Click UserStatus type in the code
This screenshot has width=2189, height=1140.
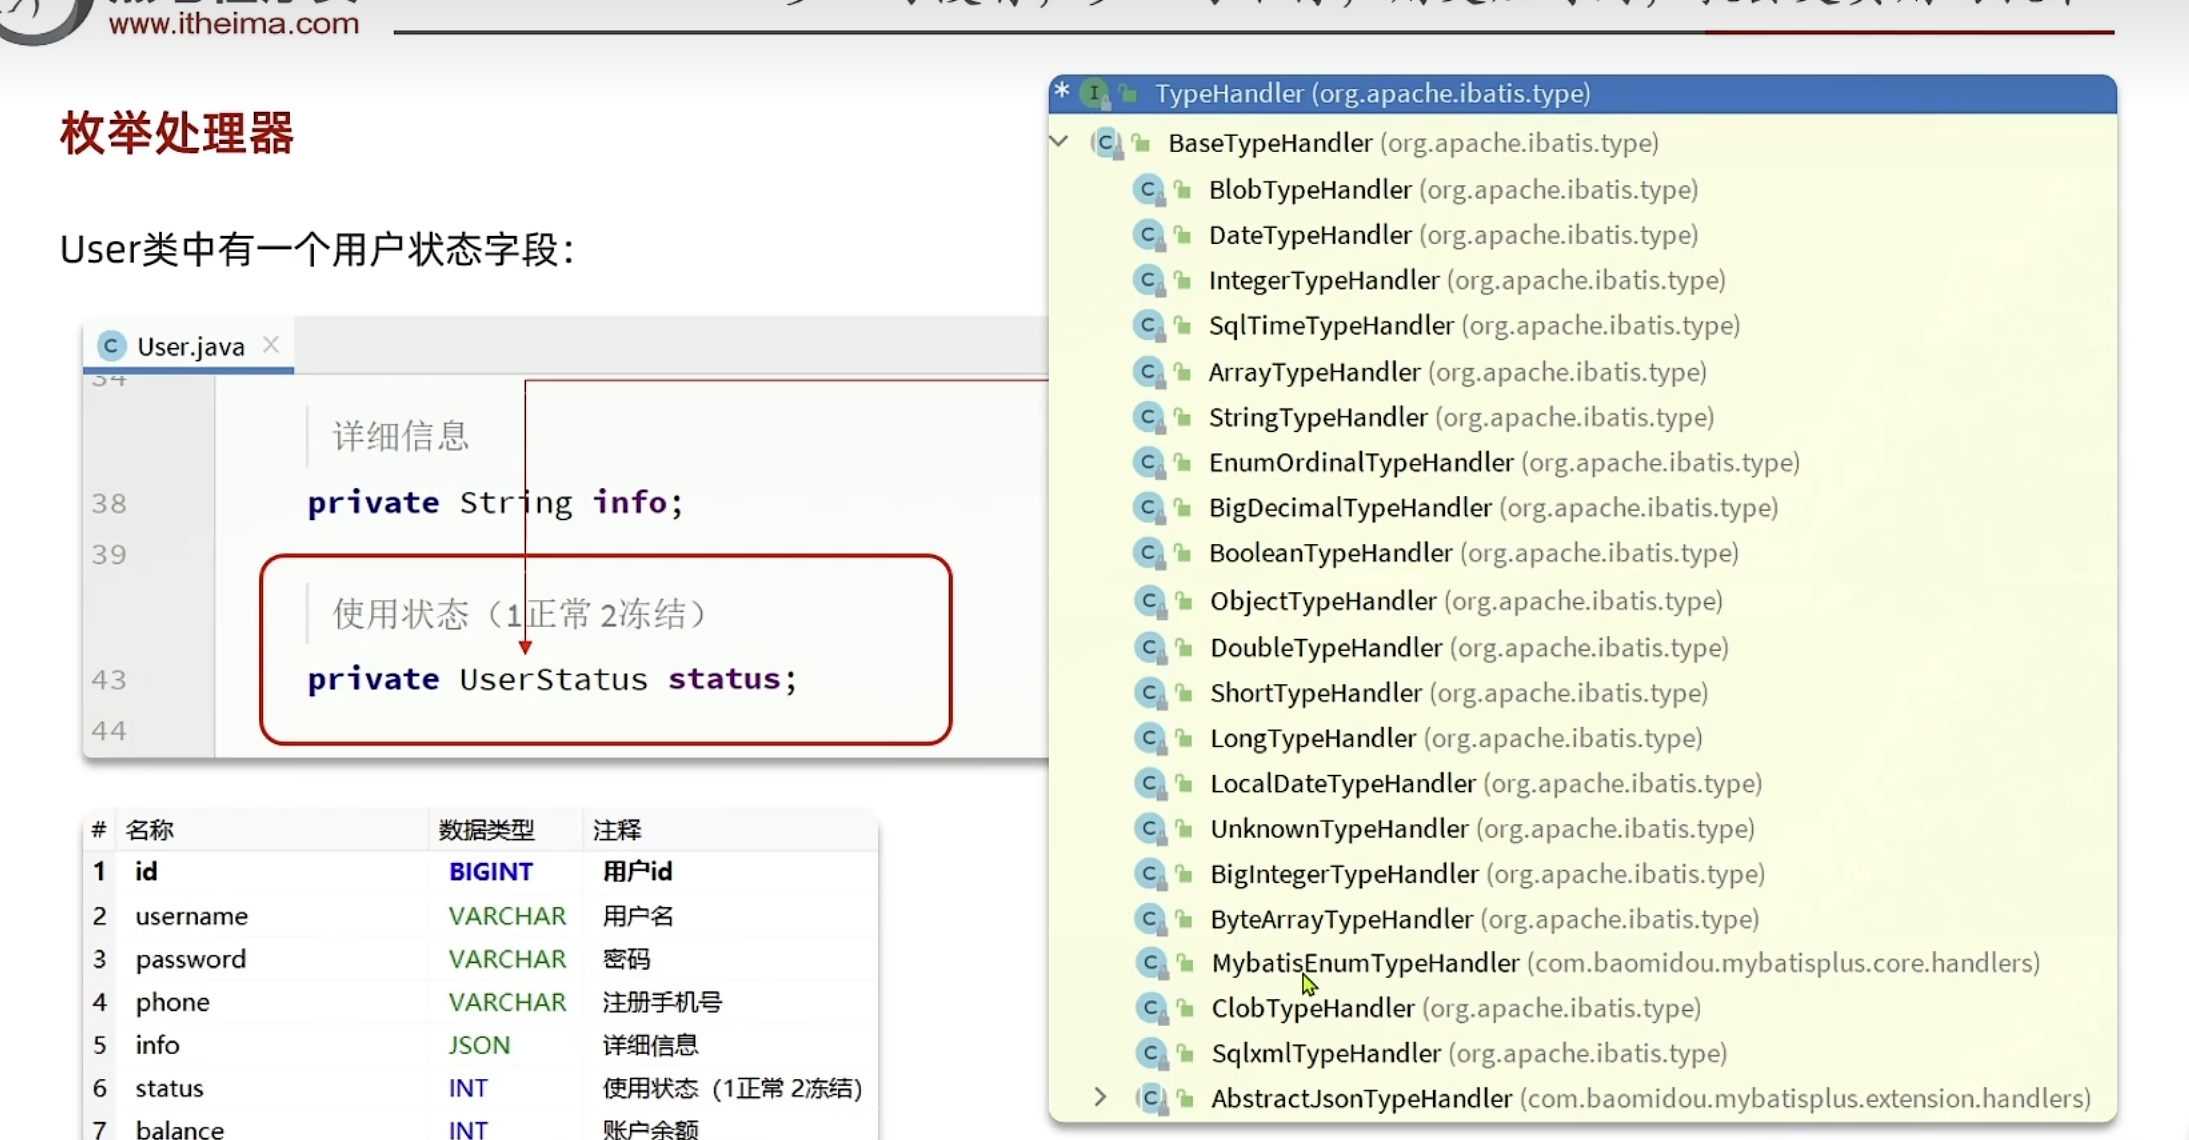(x=553, y=679)
